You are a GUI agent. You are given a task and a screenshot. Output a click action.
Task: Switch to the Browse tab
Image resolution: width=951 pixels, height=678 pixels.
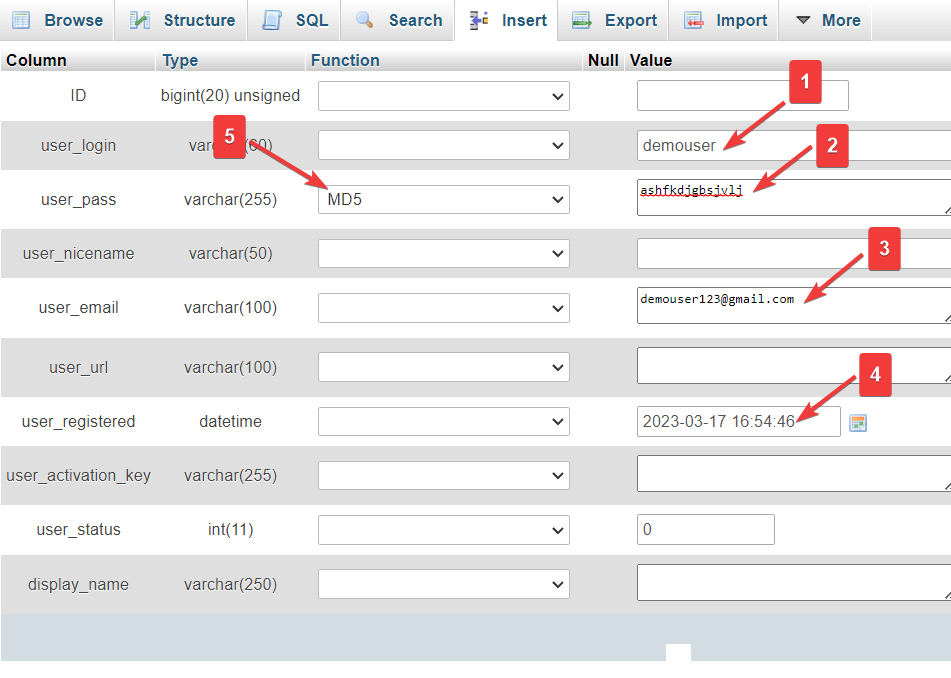point(57,19)
